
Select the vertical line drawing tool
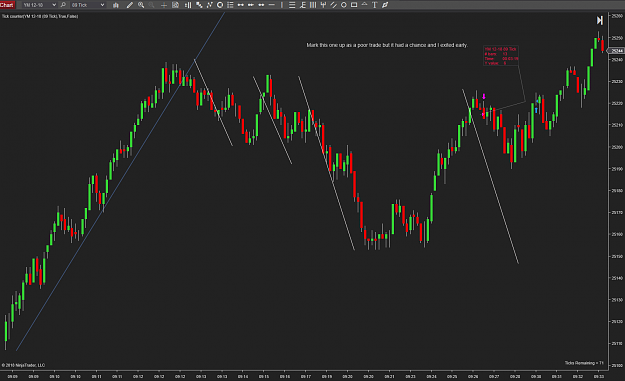tap(282, 5)
